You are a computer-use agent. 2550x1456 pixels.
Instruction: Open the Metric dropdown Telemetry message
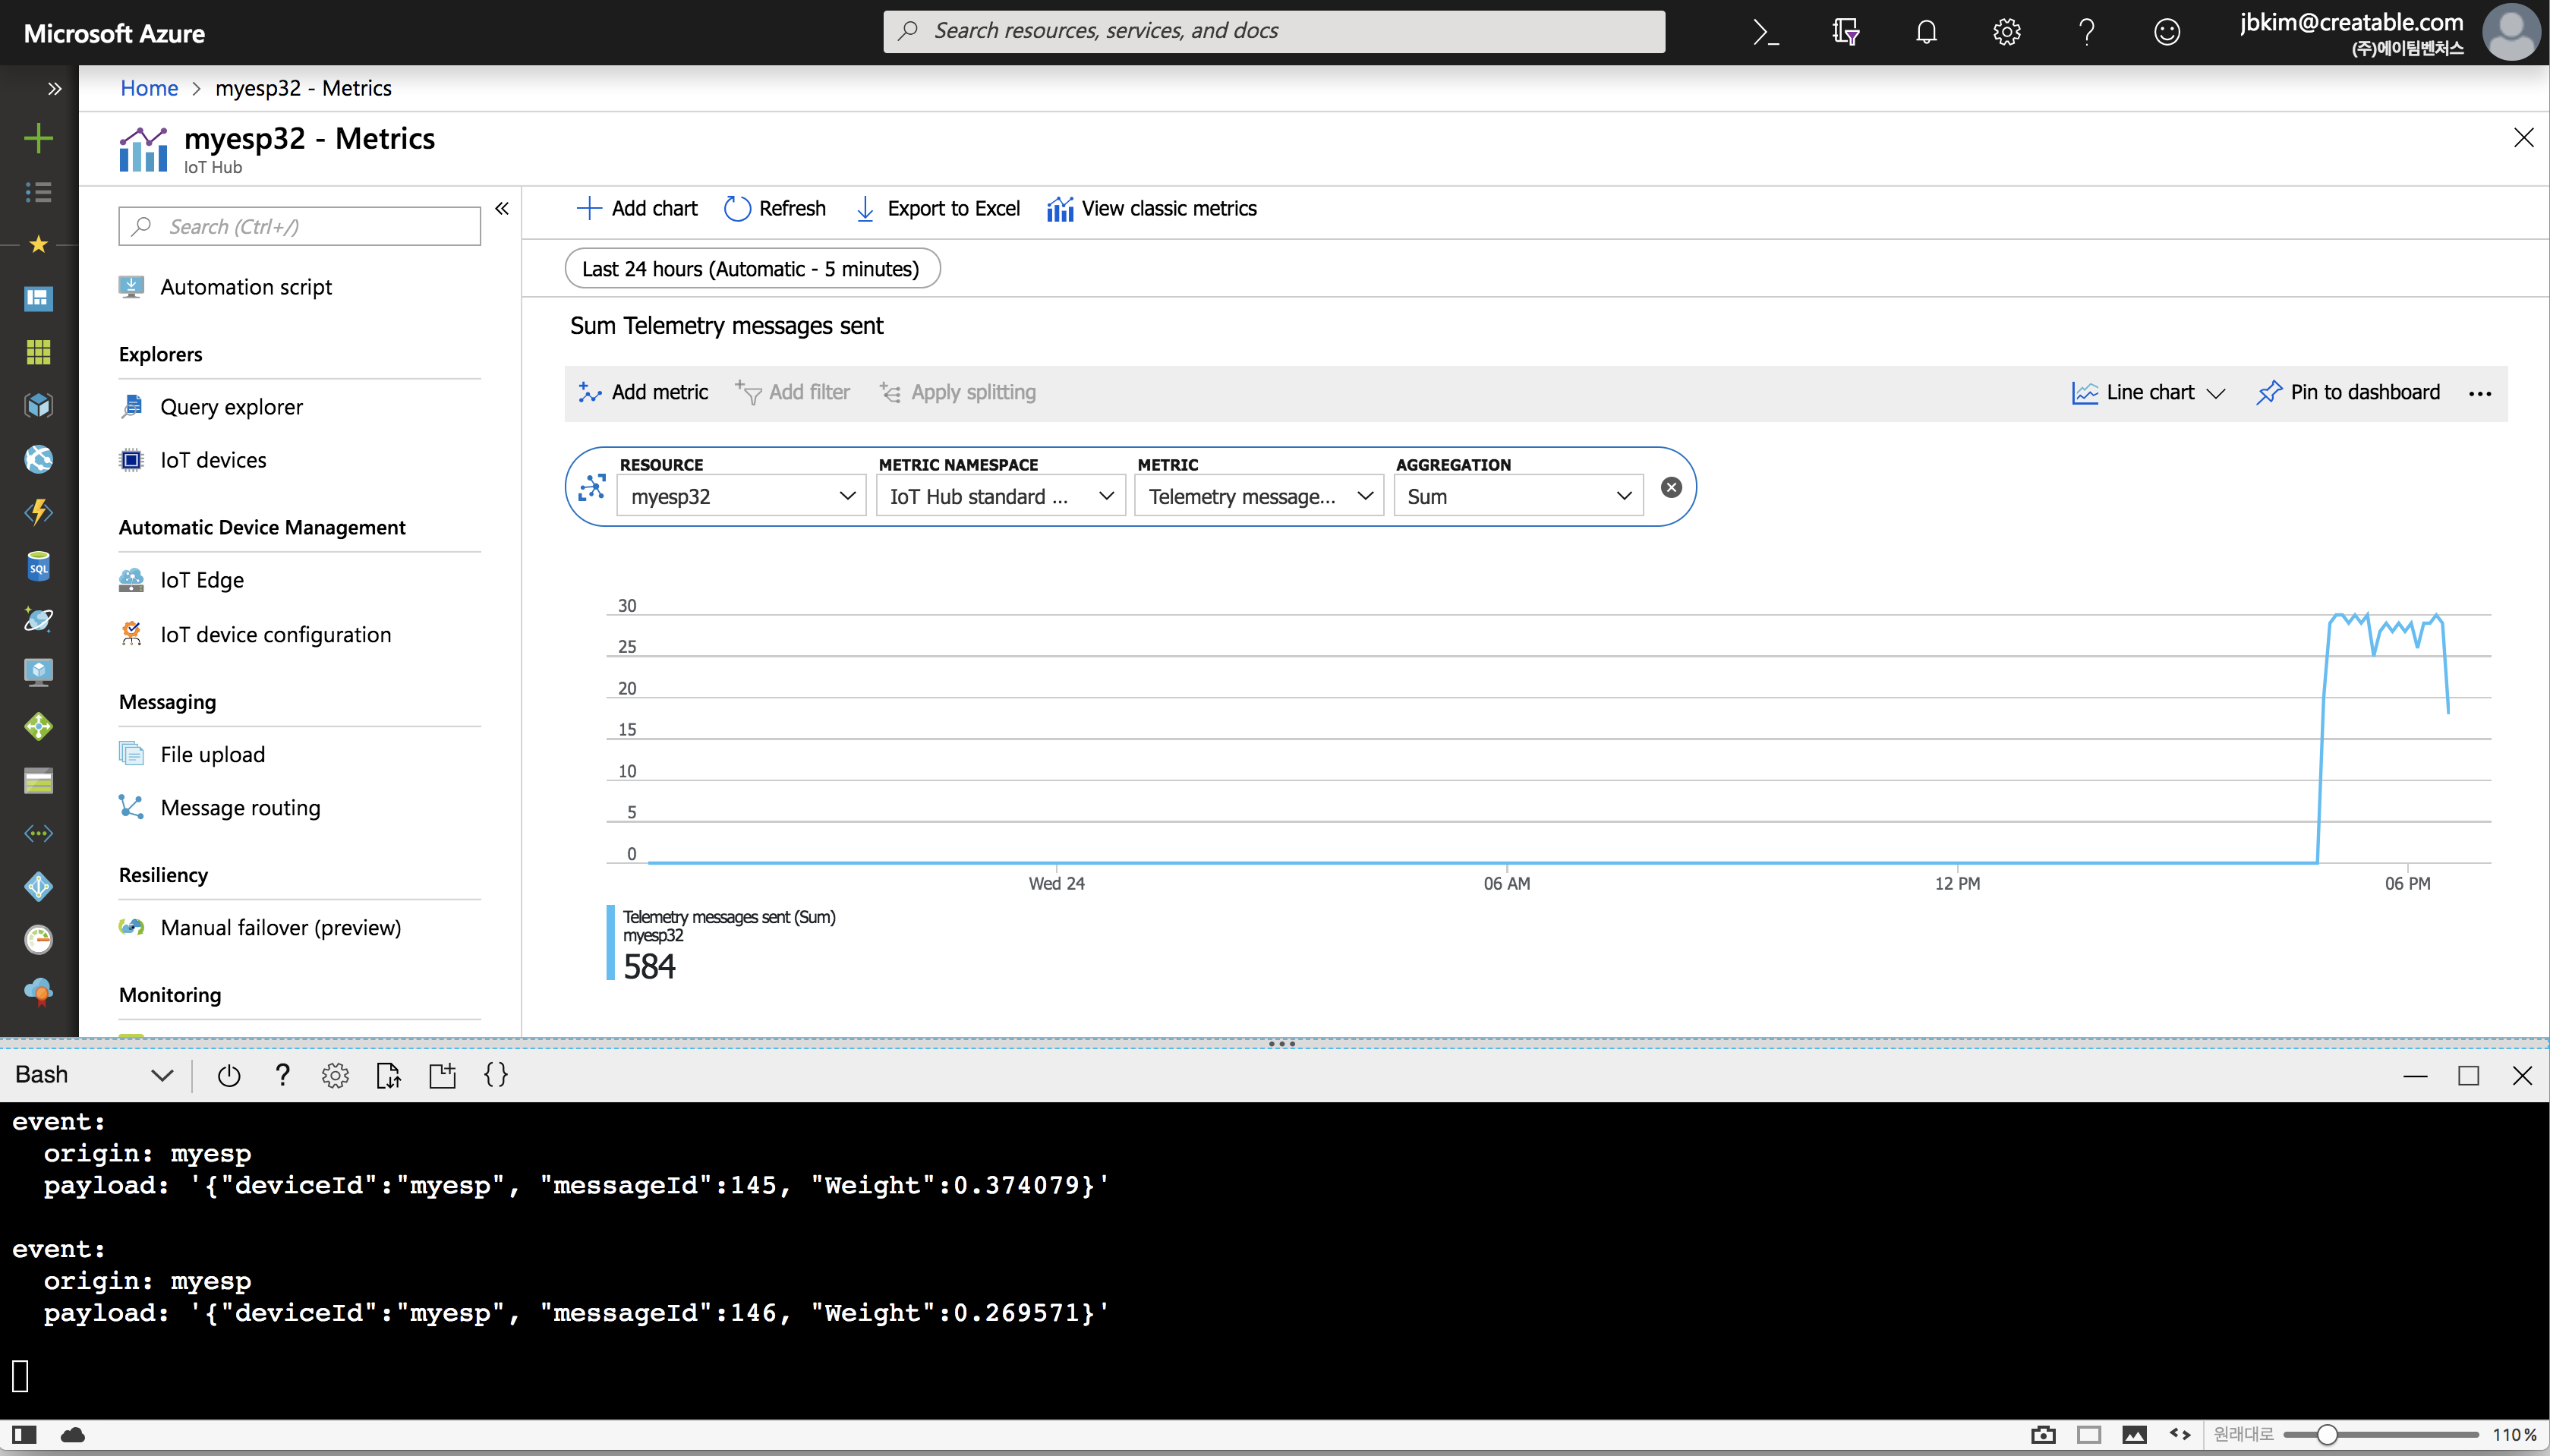(x=1260, y=496)
